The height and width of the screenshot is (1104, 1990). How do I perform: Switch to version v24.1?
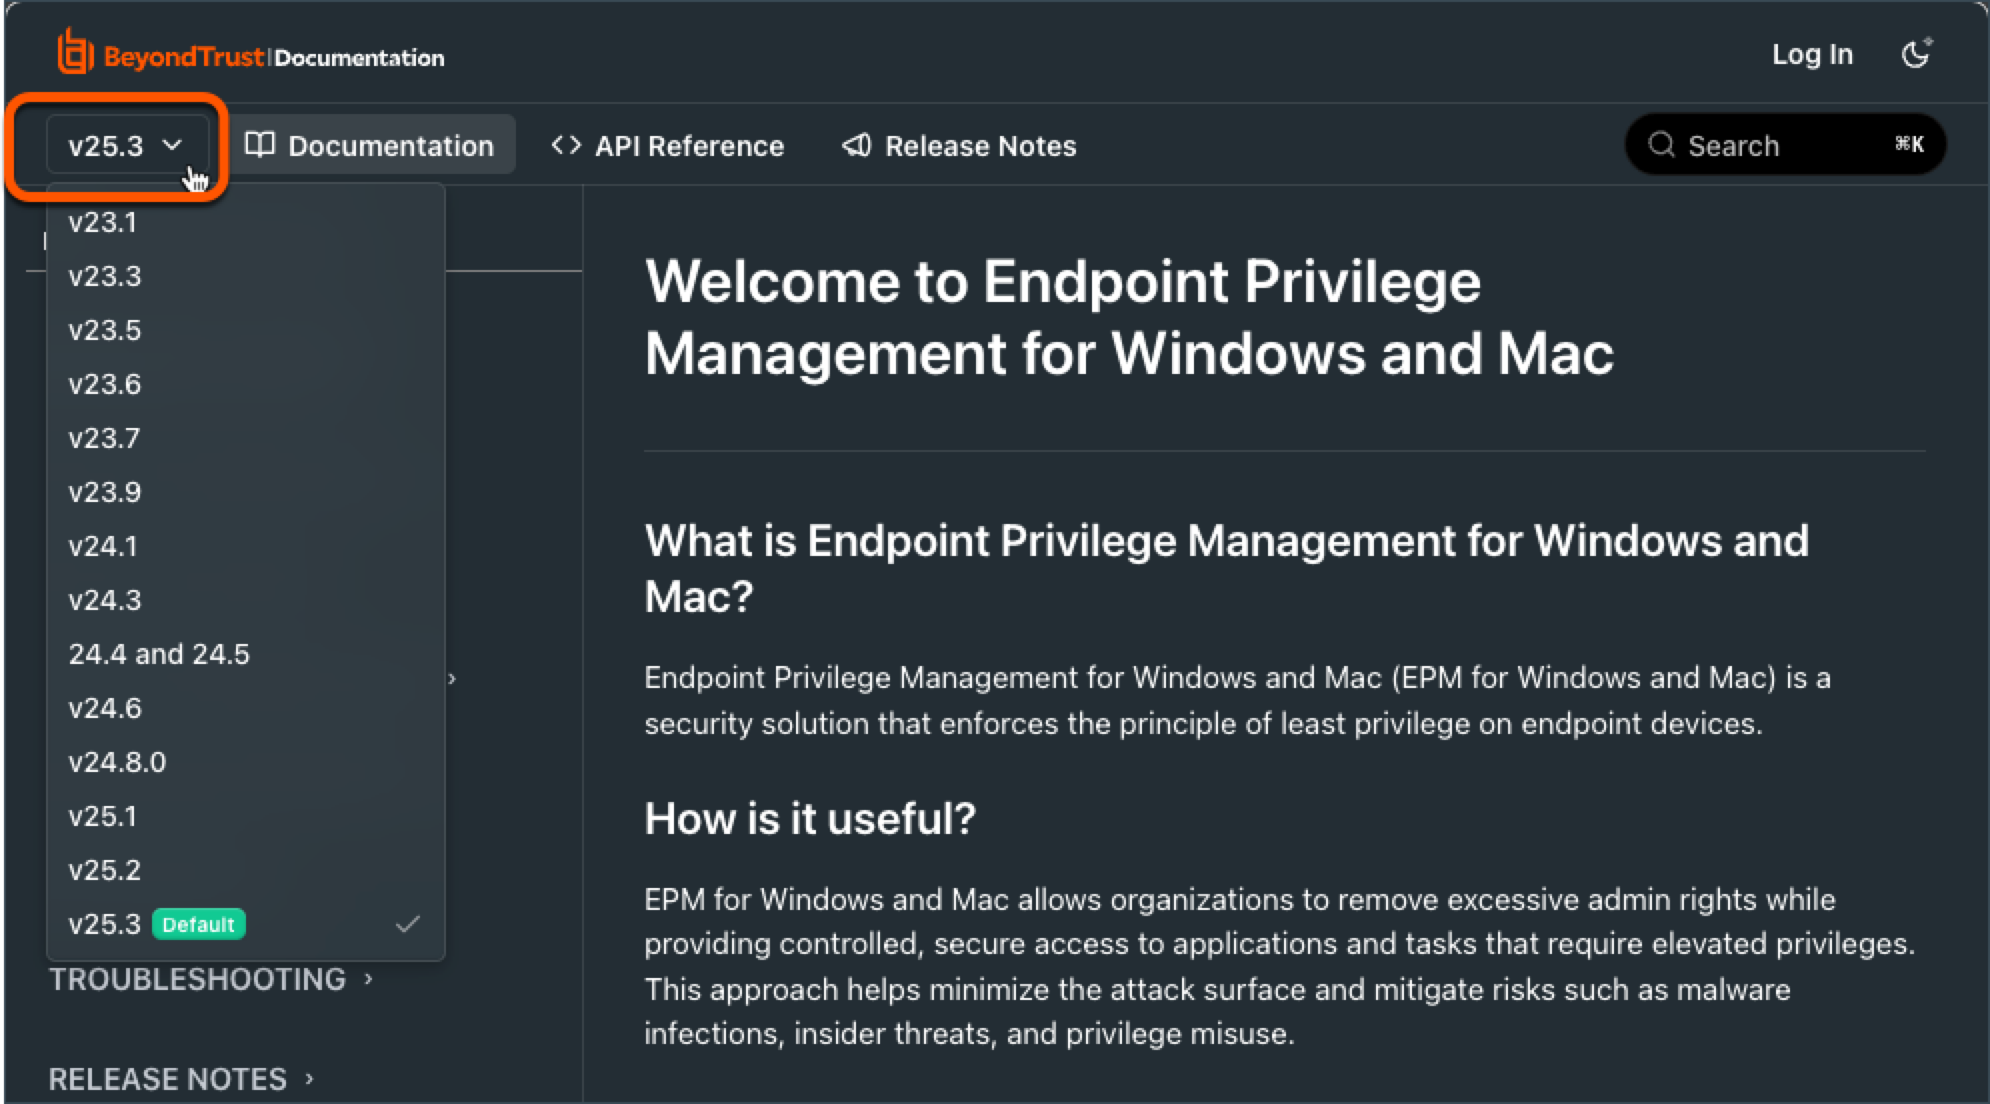(246, 546)
